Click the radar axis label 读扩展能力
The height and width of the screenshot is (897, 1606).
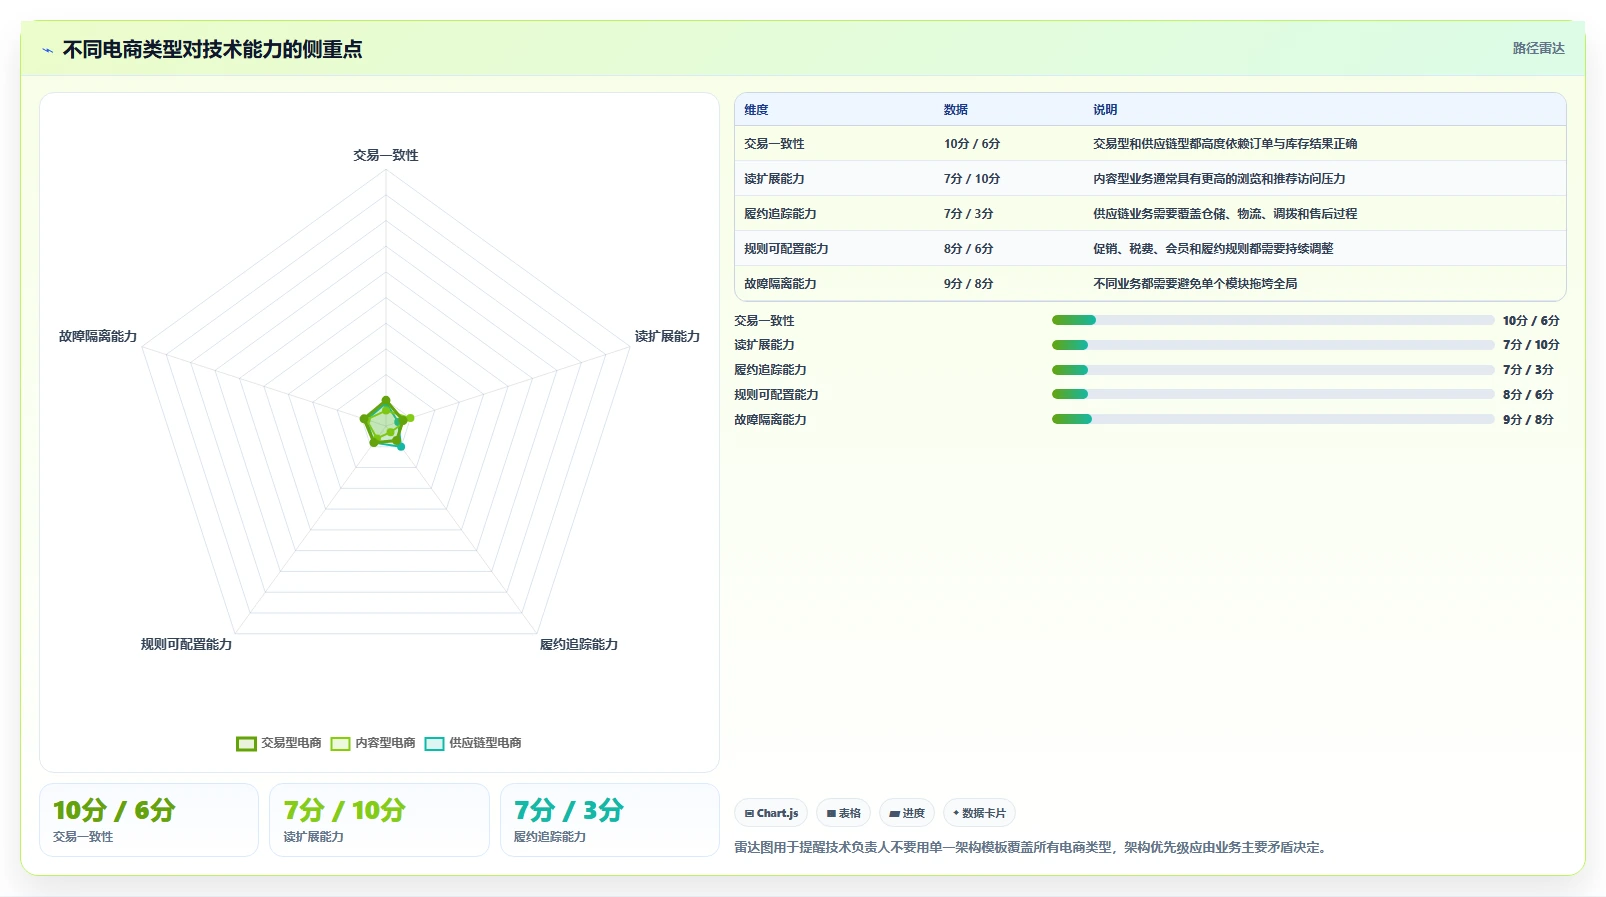click(x=667, y=336)
